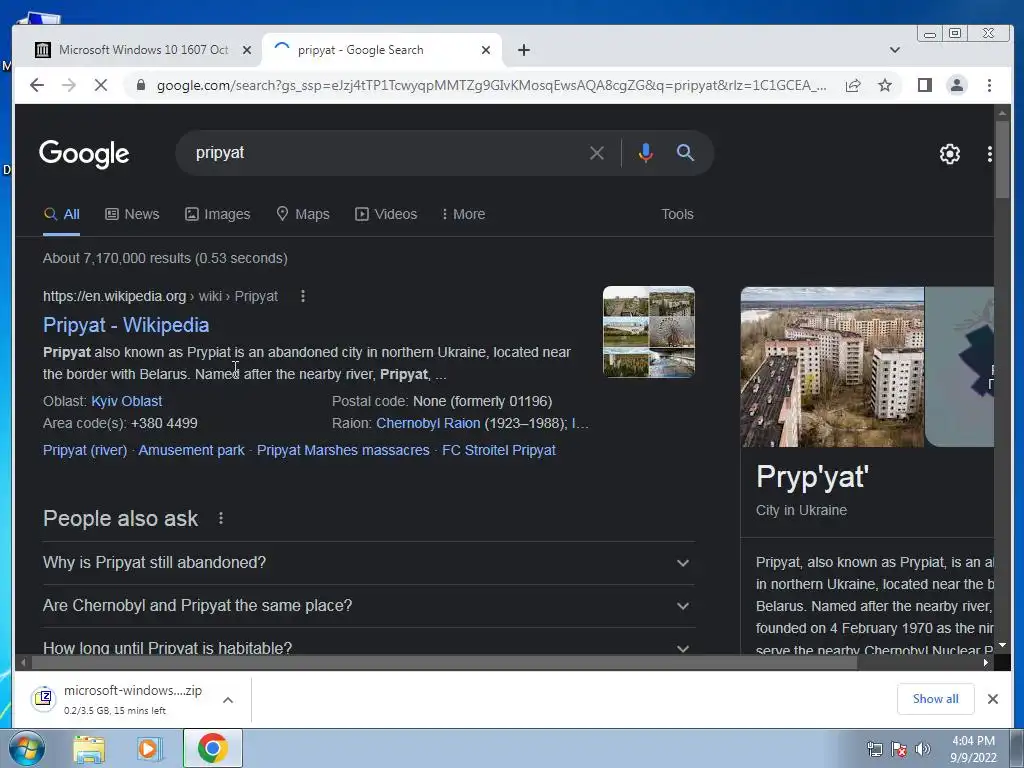Open Windows Explorer from the taskbar
1024x768 pixels.
pyautogui.click(x=89, y=748)
